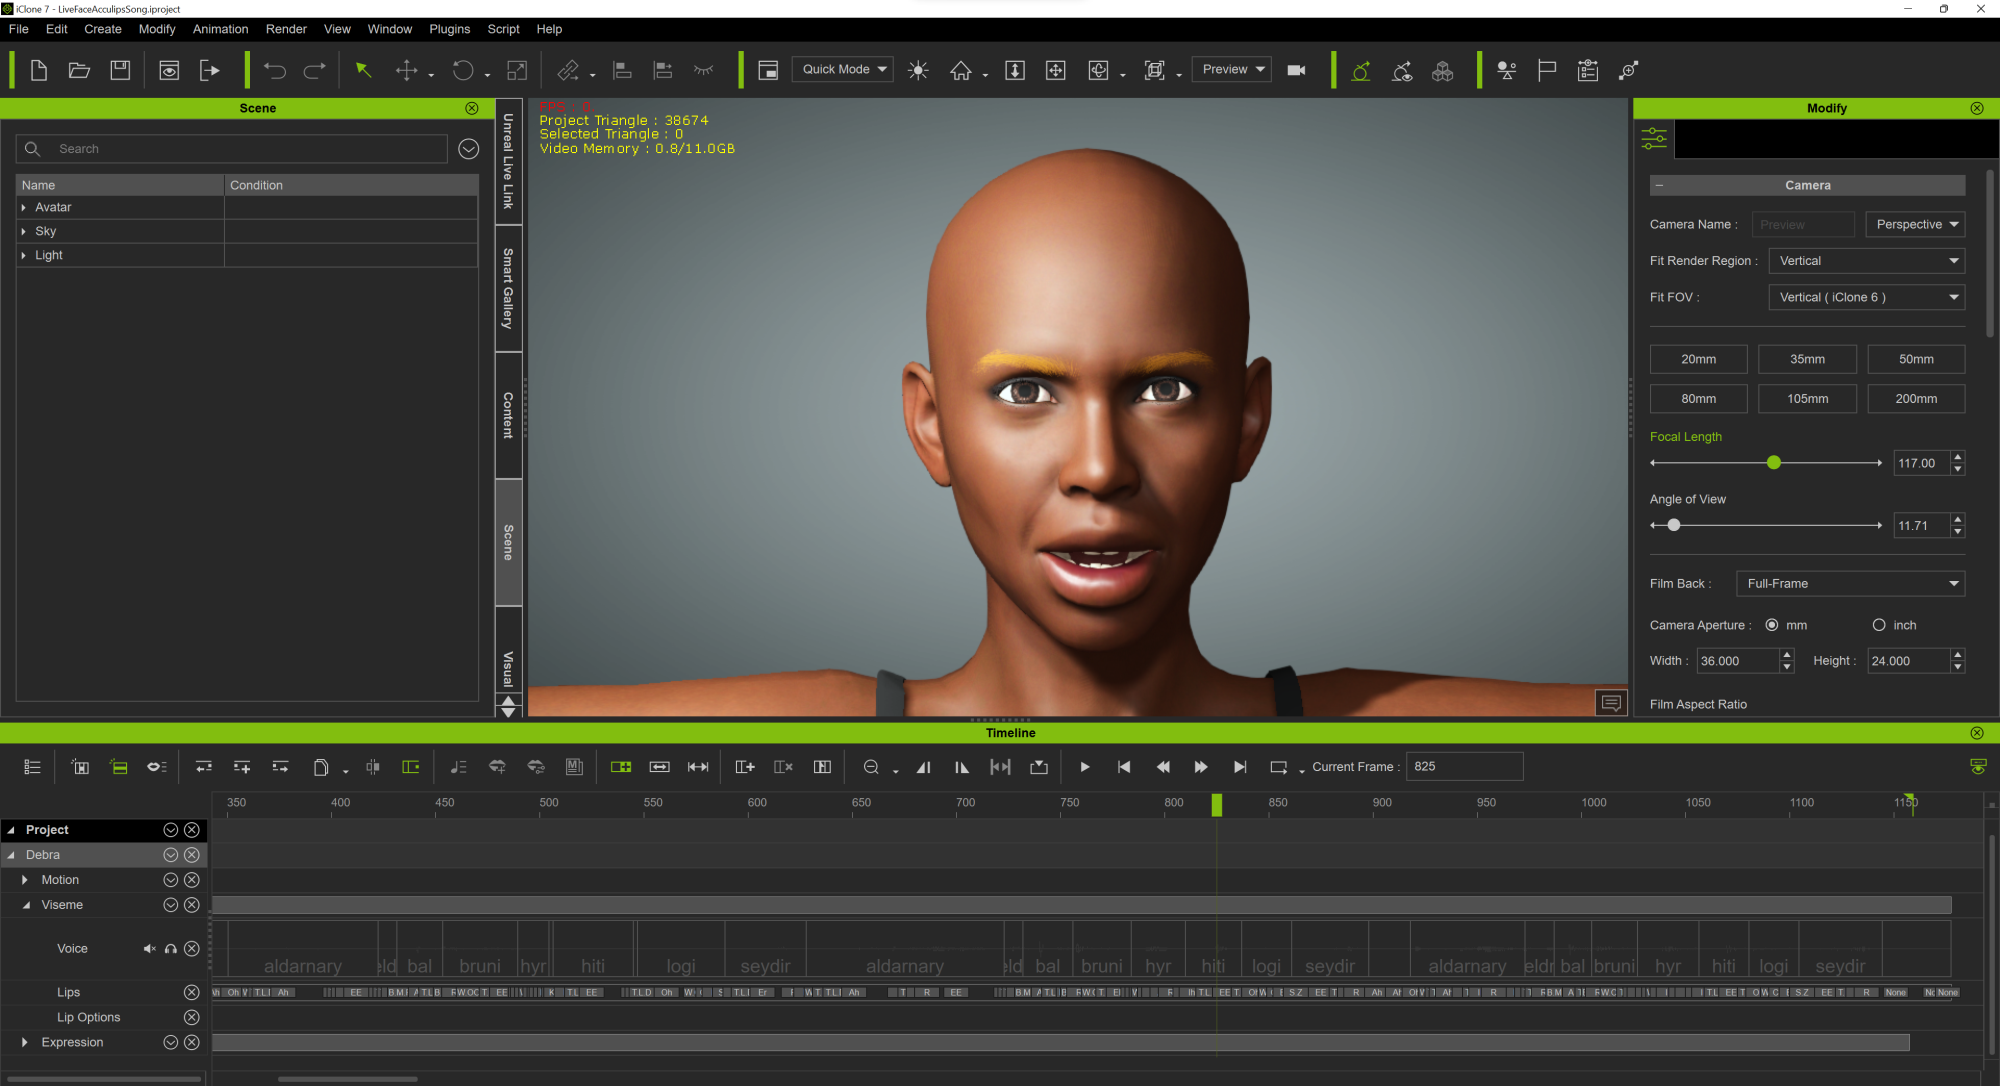This screenshot has height=1086, width=2000.
Task: Click the Current Frame input field
Action: point(1464,766)
